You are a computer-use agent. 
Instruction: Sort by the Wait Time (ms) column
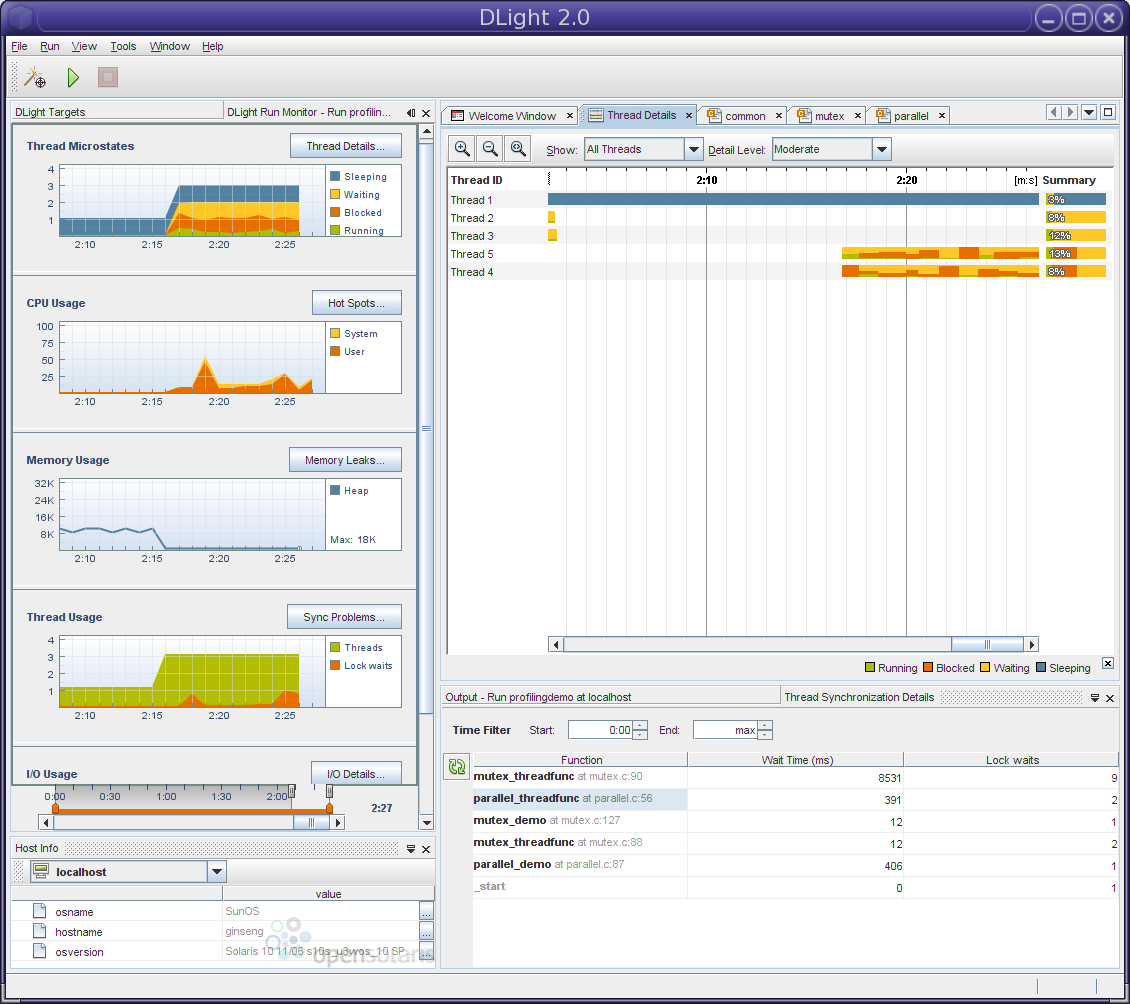pyautogui.click(x=796, y=760)
